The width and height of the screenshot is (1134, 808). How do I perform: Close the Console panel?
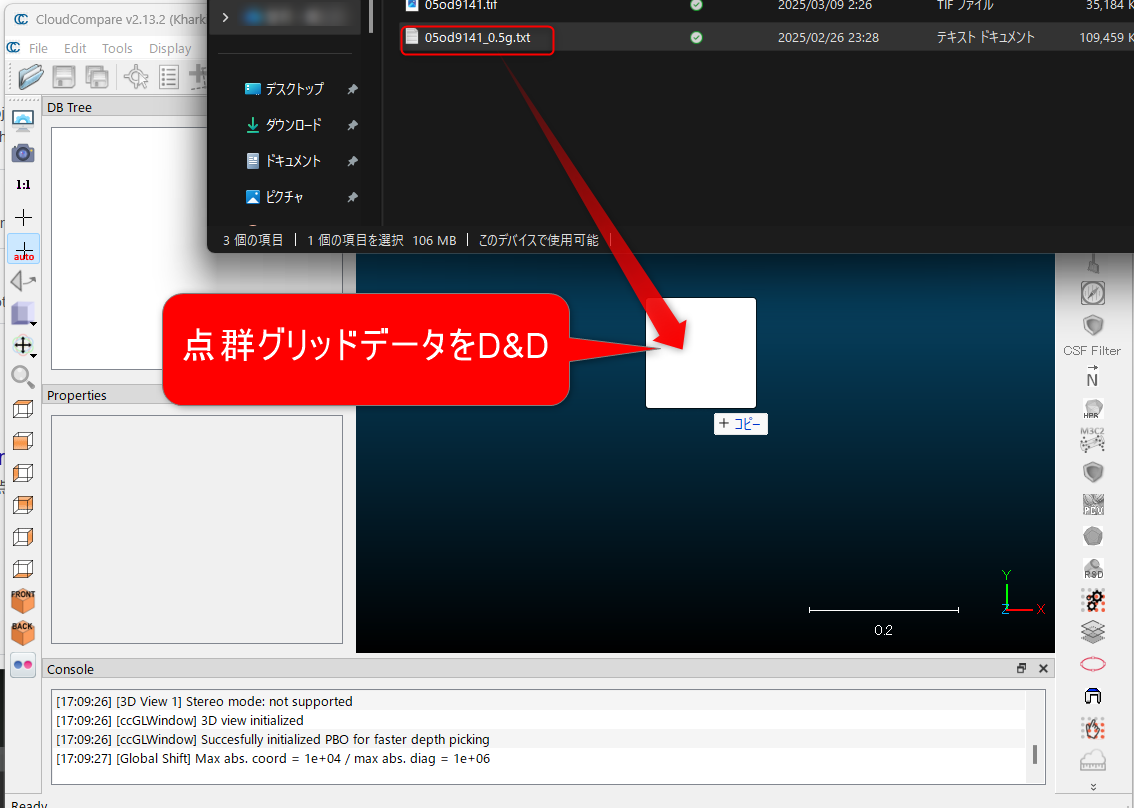click(1043, 668)
